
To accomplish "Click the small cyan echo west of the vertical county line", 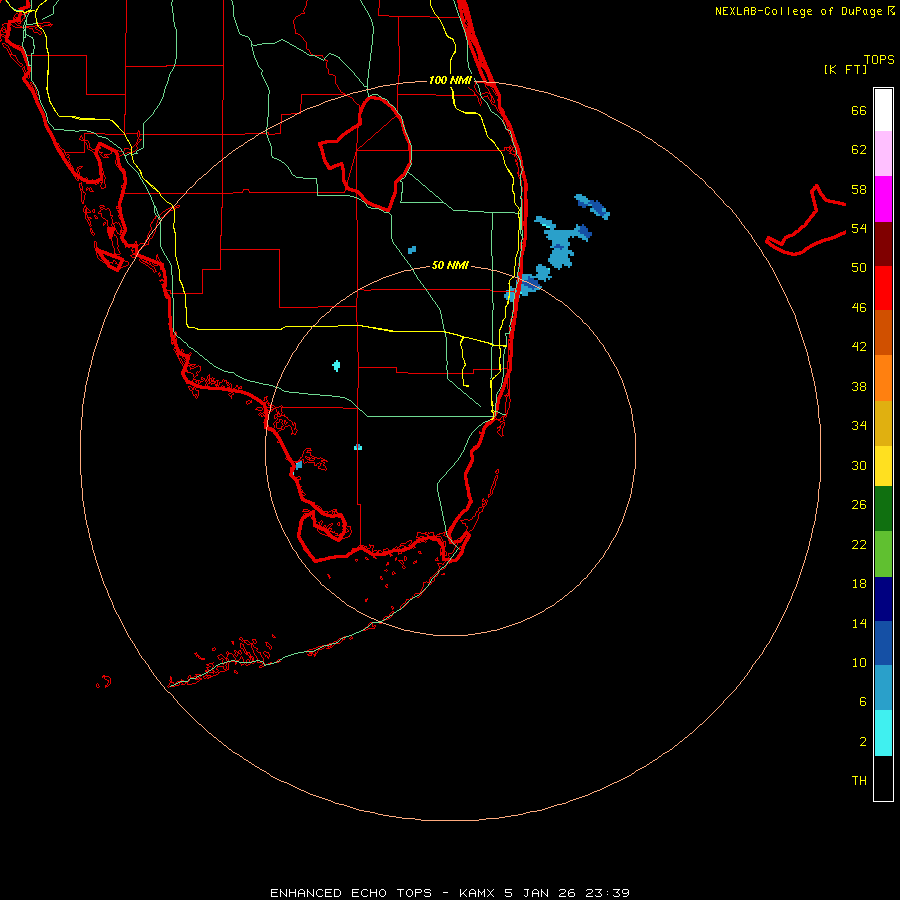I will click(x=336, y=366).
